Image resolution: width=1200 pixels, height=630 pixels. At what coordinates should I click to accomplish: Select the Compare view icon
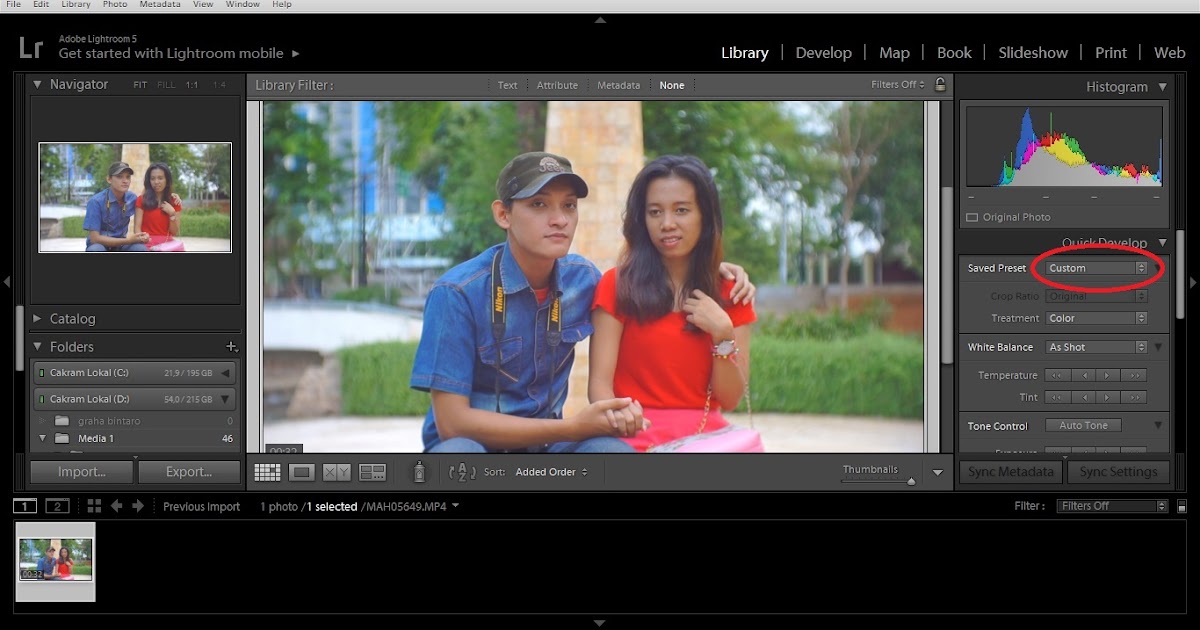click(x=336, y=471)
